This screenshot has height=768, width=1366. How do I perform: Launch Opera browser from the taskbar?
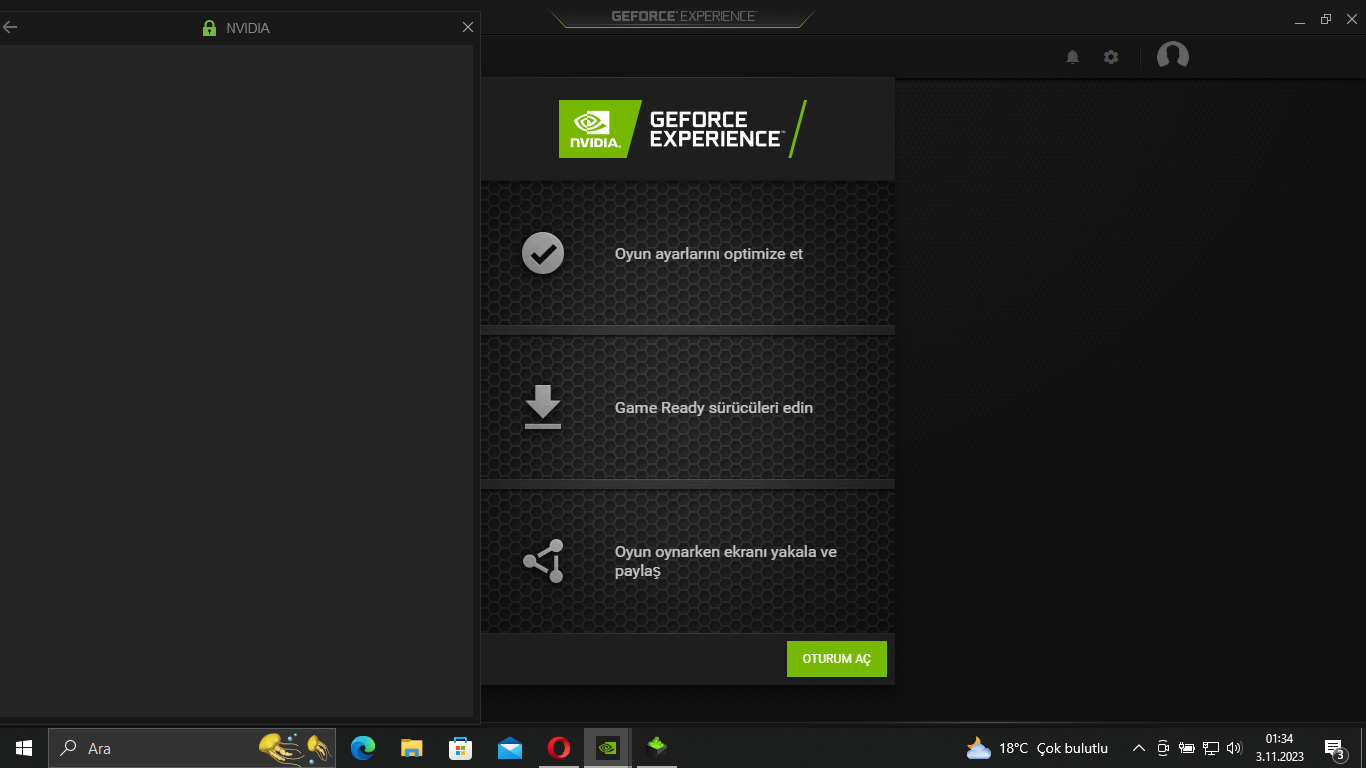click(x=559, y=748)
